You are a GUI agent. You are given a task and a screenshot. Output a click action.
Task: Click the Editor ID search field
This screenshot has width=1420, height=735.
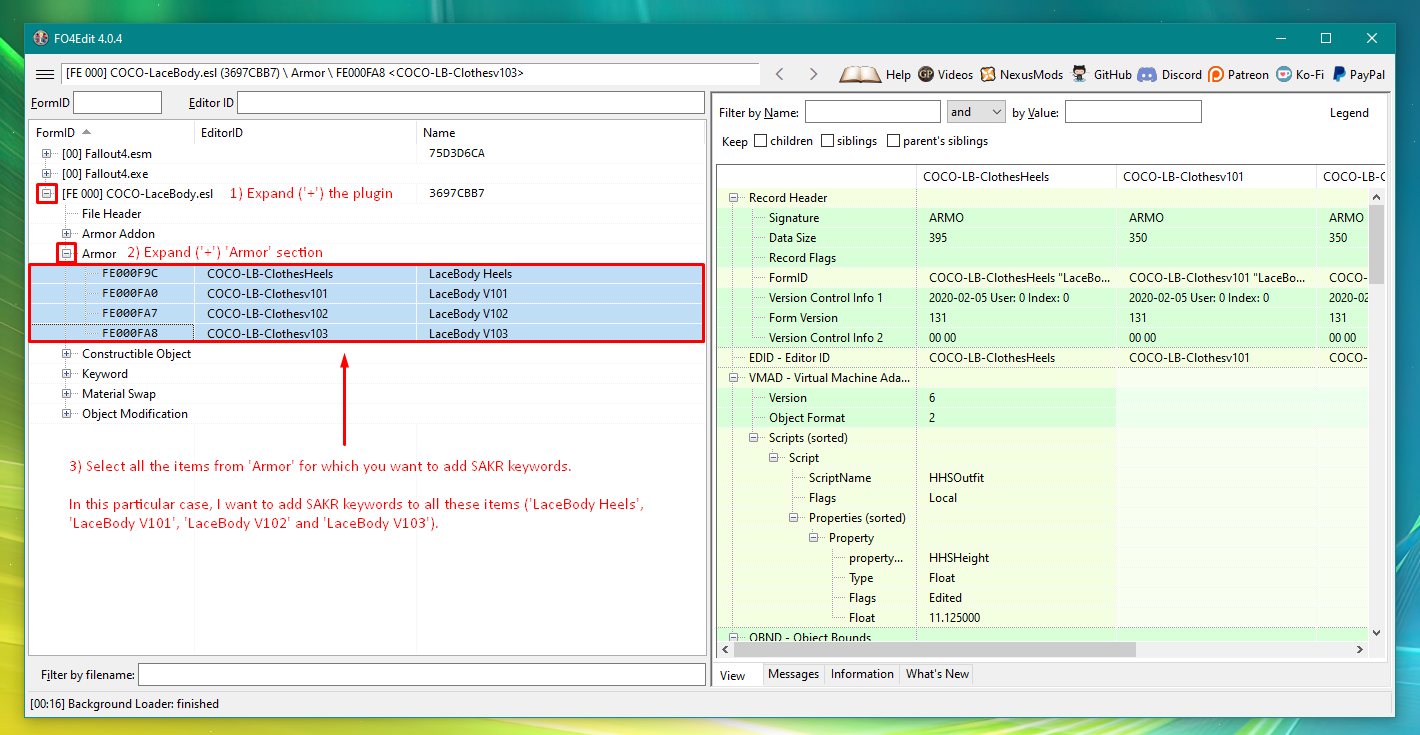(471, 102)
